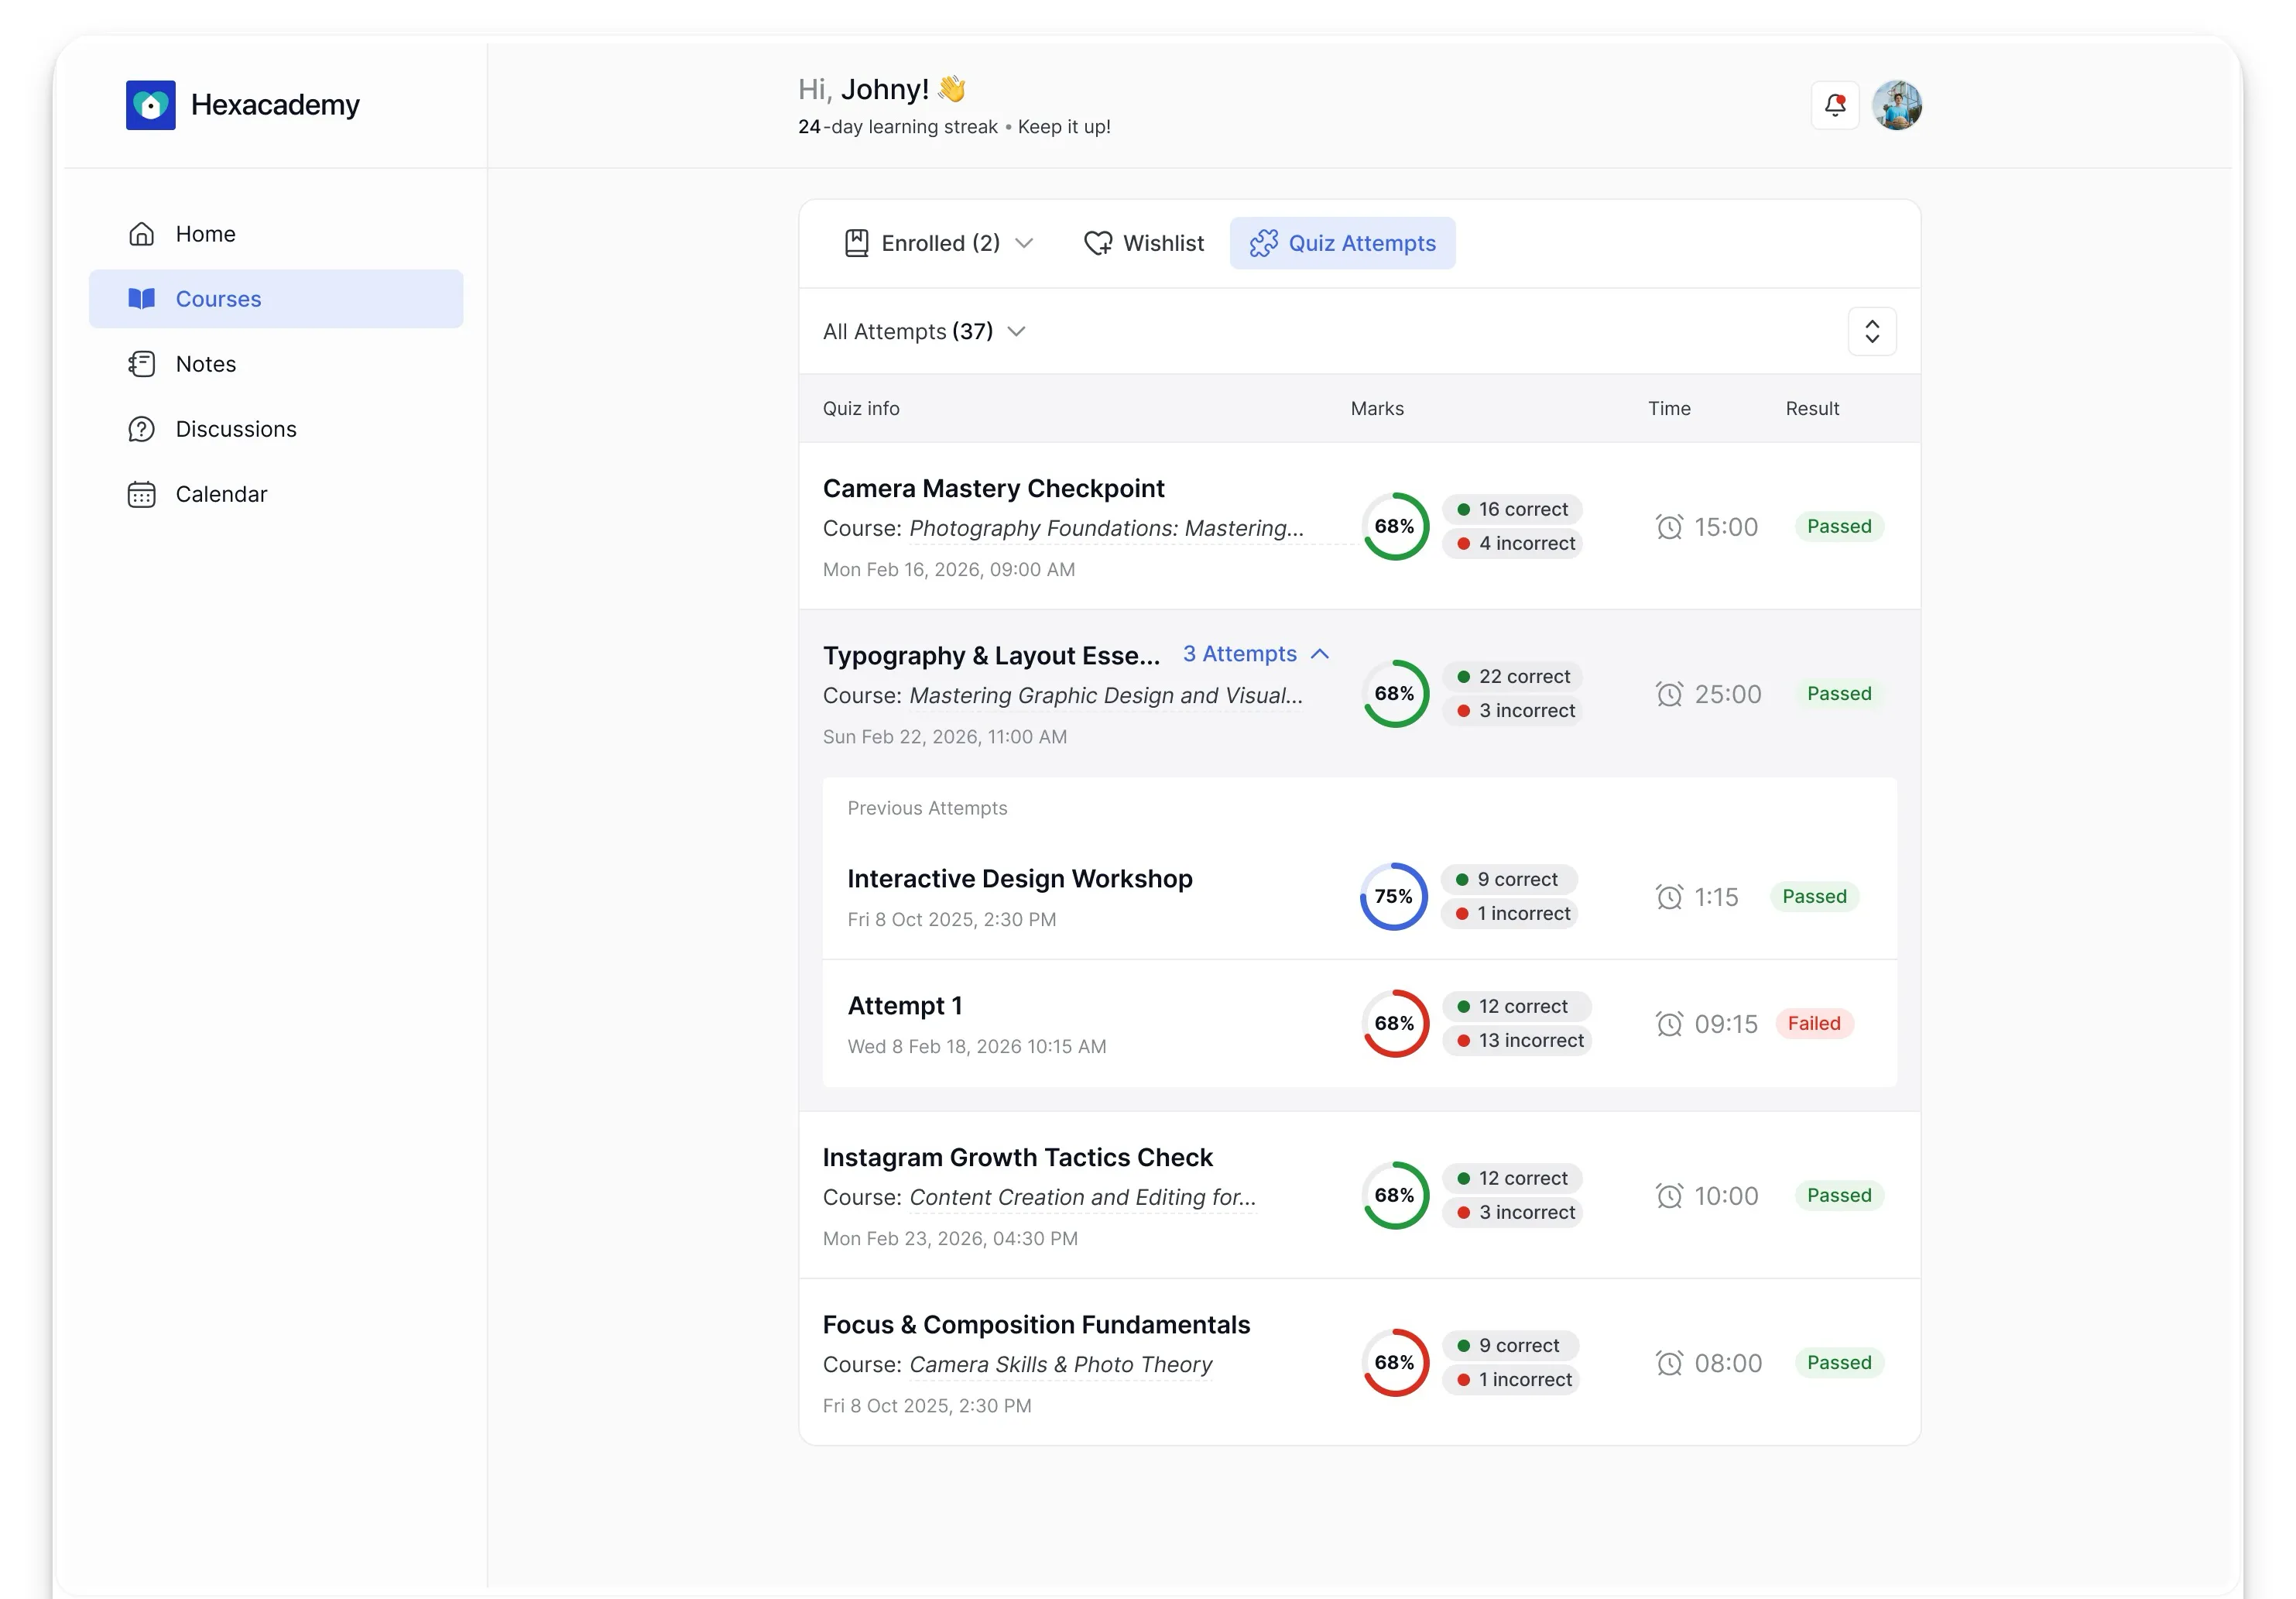Select Courses in the sidebar menu
Screen dimensions: 2296x1599
click(276, 299)
